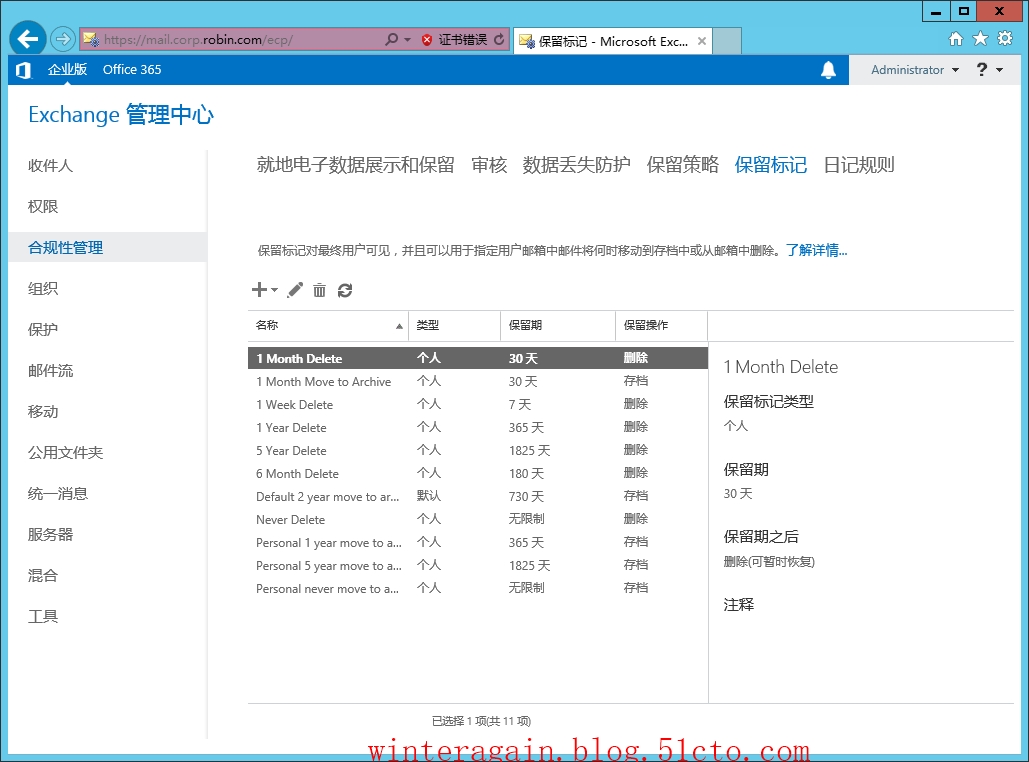Viewport: 1029px width, 762px height.
Task: Select the 6 Month Delete row
Action: [x=478, y=473]
